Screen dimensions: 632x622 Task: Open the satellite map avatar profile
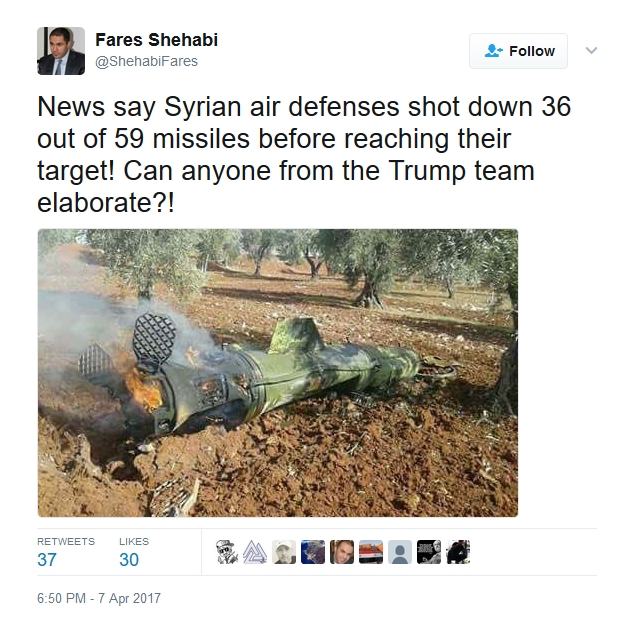tap(313, 552)
